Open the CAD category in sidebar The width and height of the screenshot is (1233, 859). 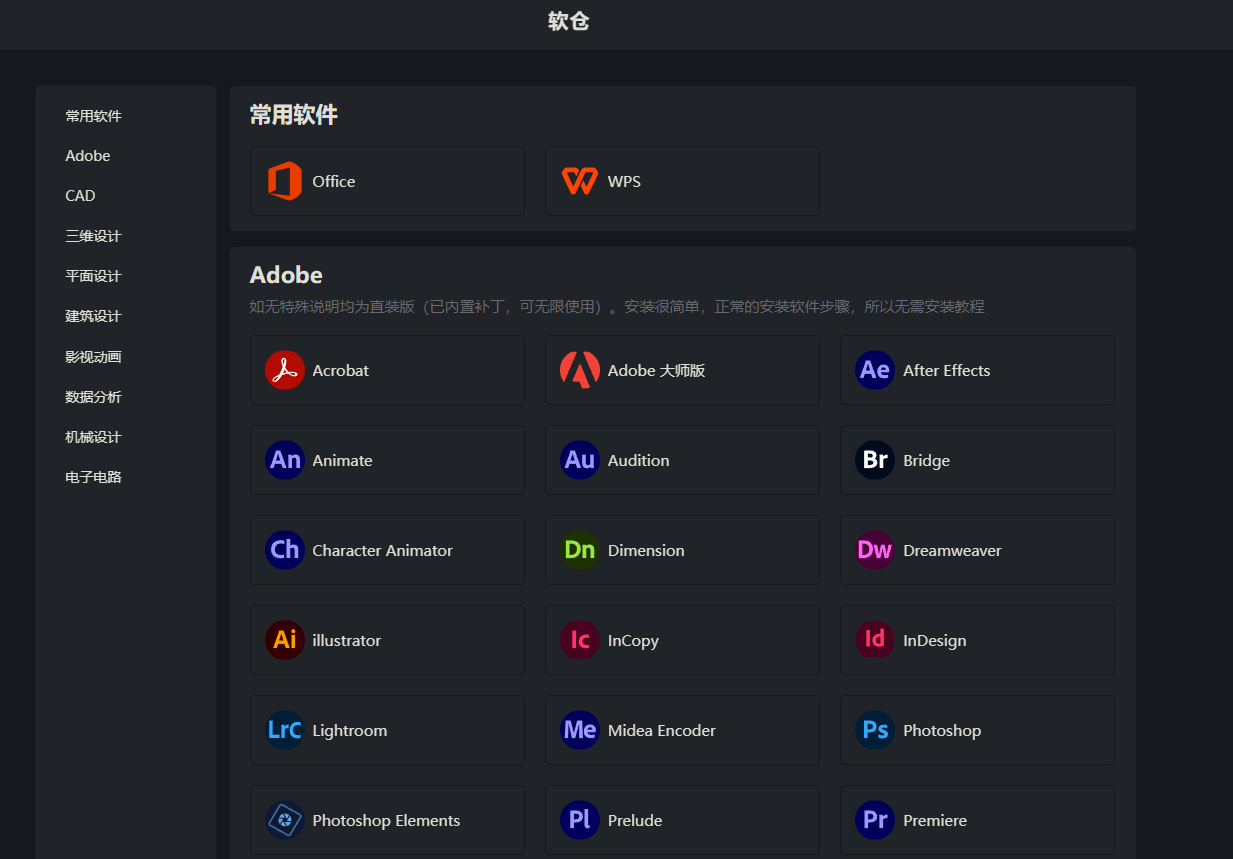[x=80, y=195]
